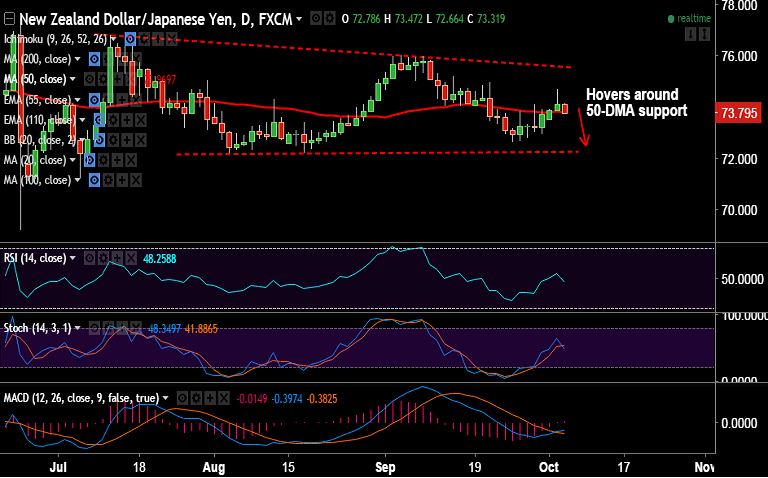
Task: Click the plus icon in the MACD row
Action: click(210, 398)
